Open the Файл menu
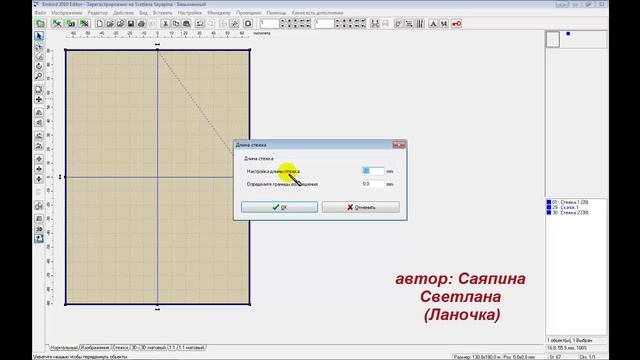 tap(40, 13)
